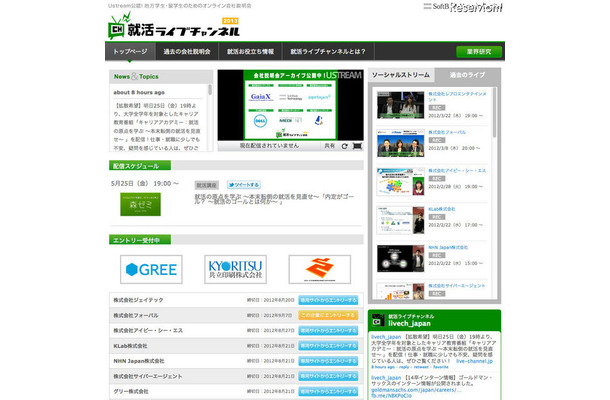Screen dimensions: 610x400
Task: Click retweet under the first tweet
Action: (x=421, y=367)
